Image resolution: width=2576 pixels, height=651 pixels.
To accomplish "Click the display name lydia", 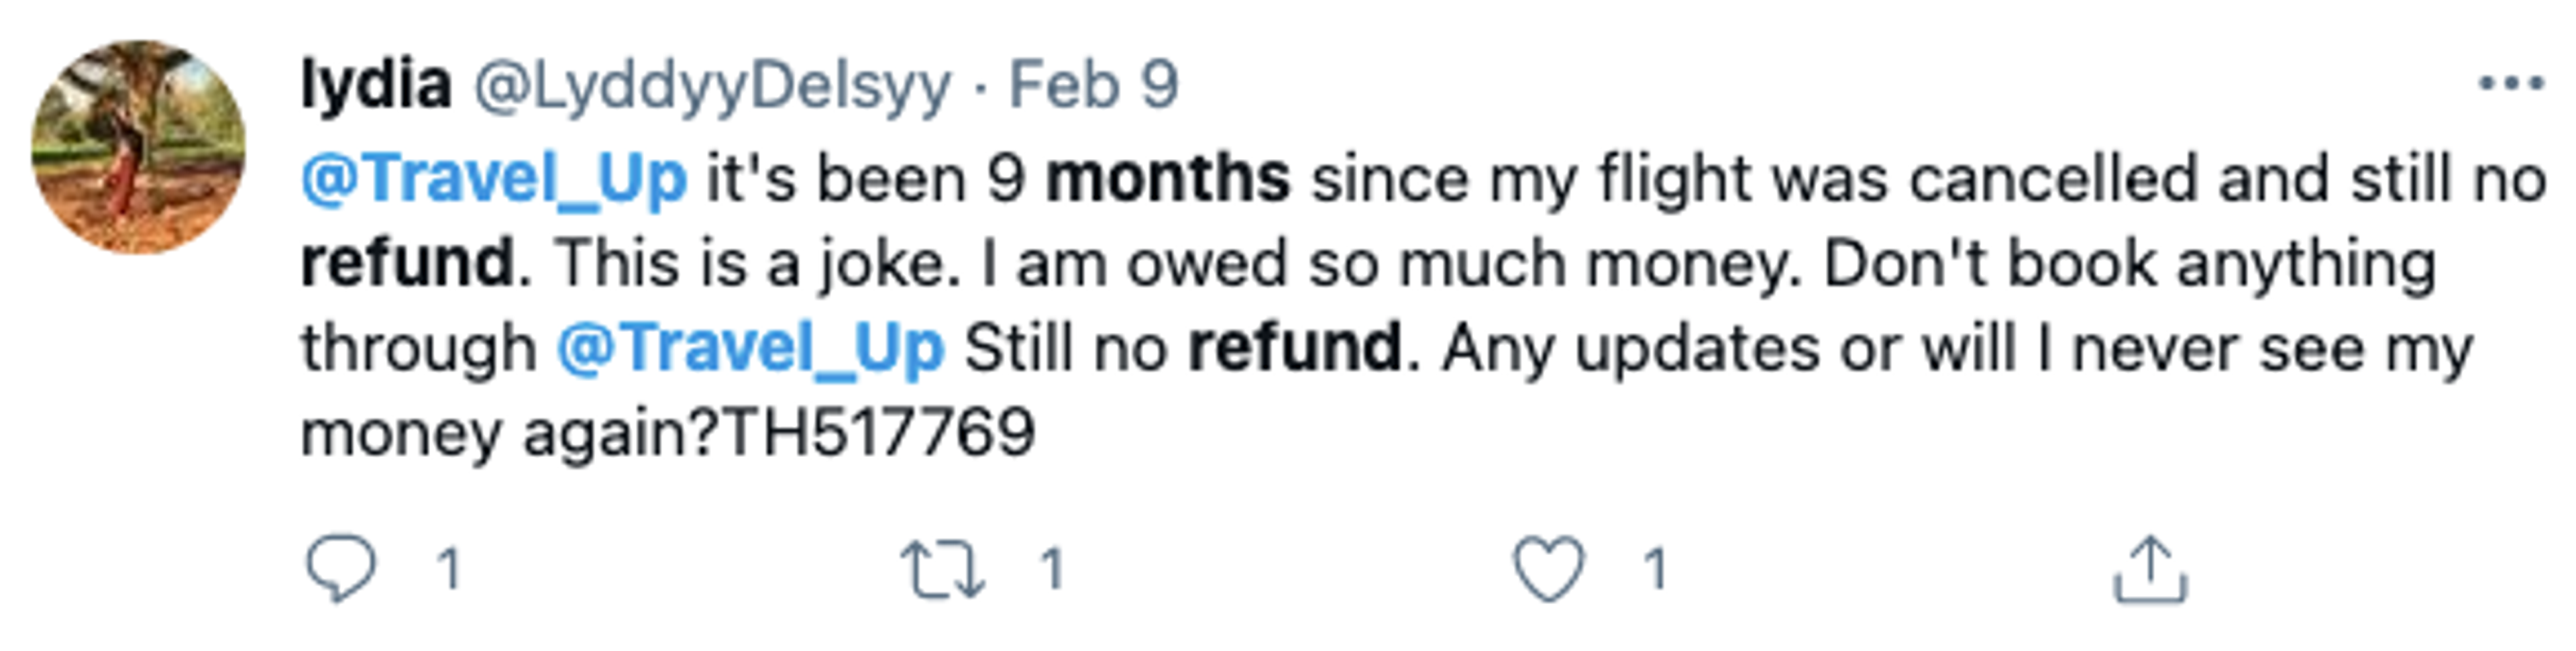I will [376, 84].
